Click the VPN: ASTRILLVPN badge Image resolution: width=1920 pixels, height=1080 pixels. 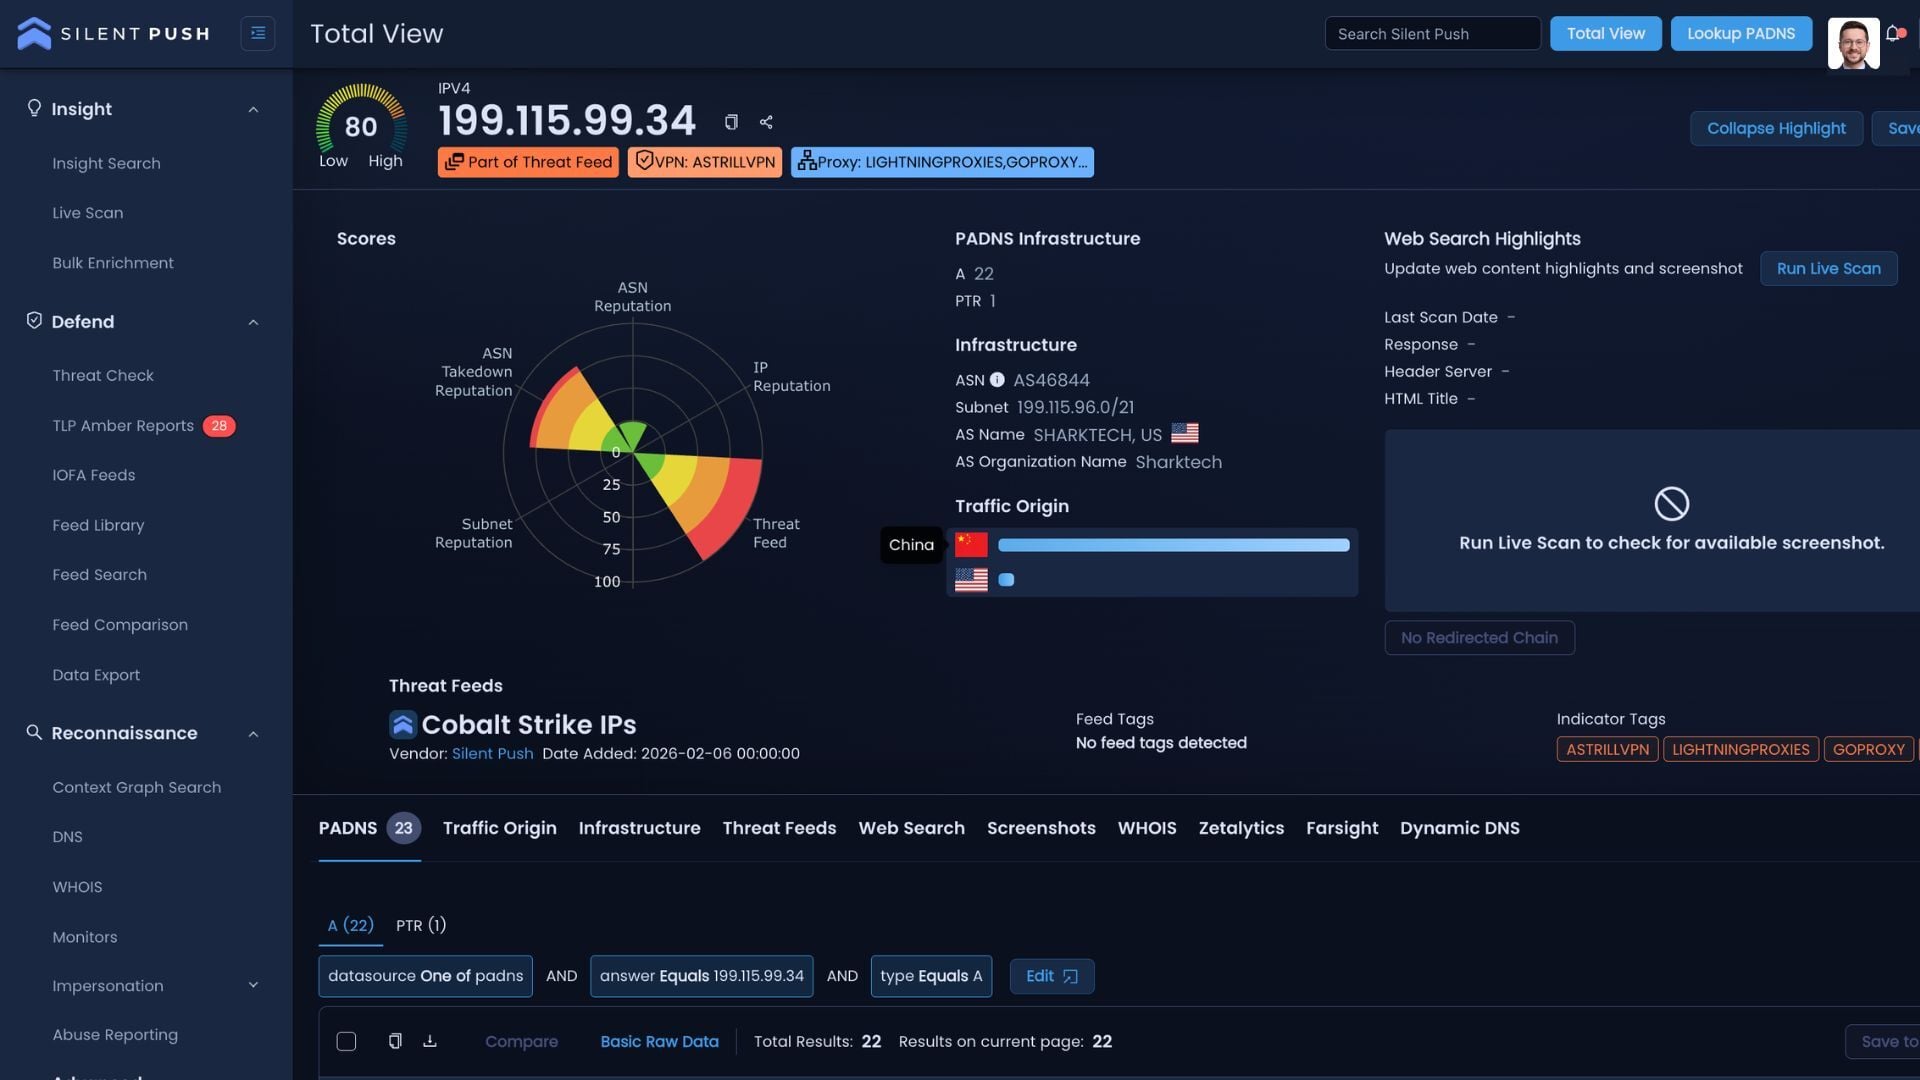[705, 162]
